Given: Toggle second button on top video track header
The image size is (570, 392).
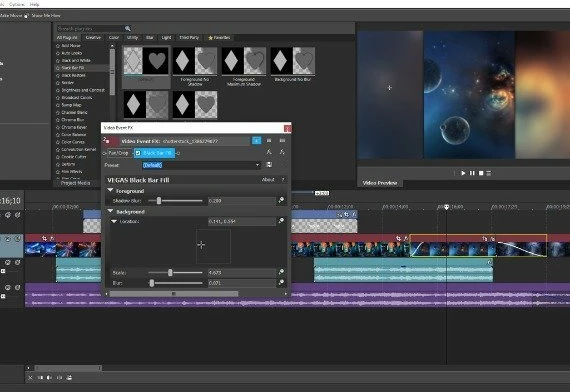Looking at the screenshot, I should click(x=17, y=215).
